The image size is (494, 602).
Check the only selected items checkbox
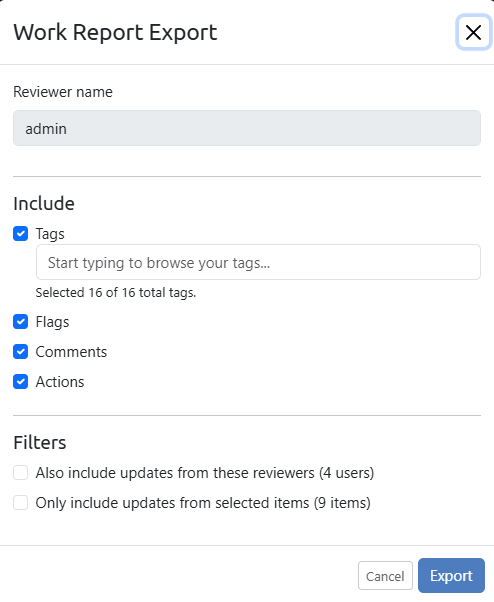(21, 503)
